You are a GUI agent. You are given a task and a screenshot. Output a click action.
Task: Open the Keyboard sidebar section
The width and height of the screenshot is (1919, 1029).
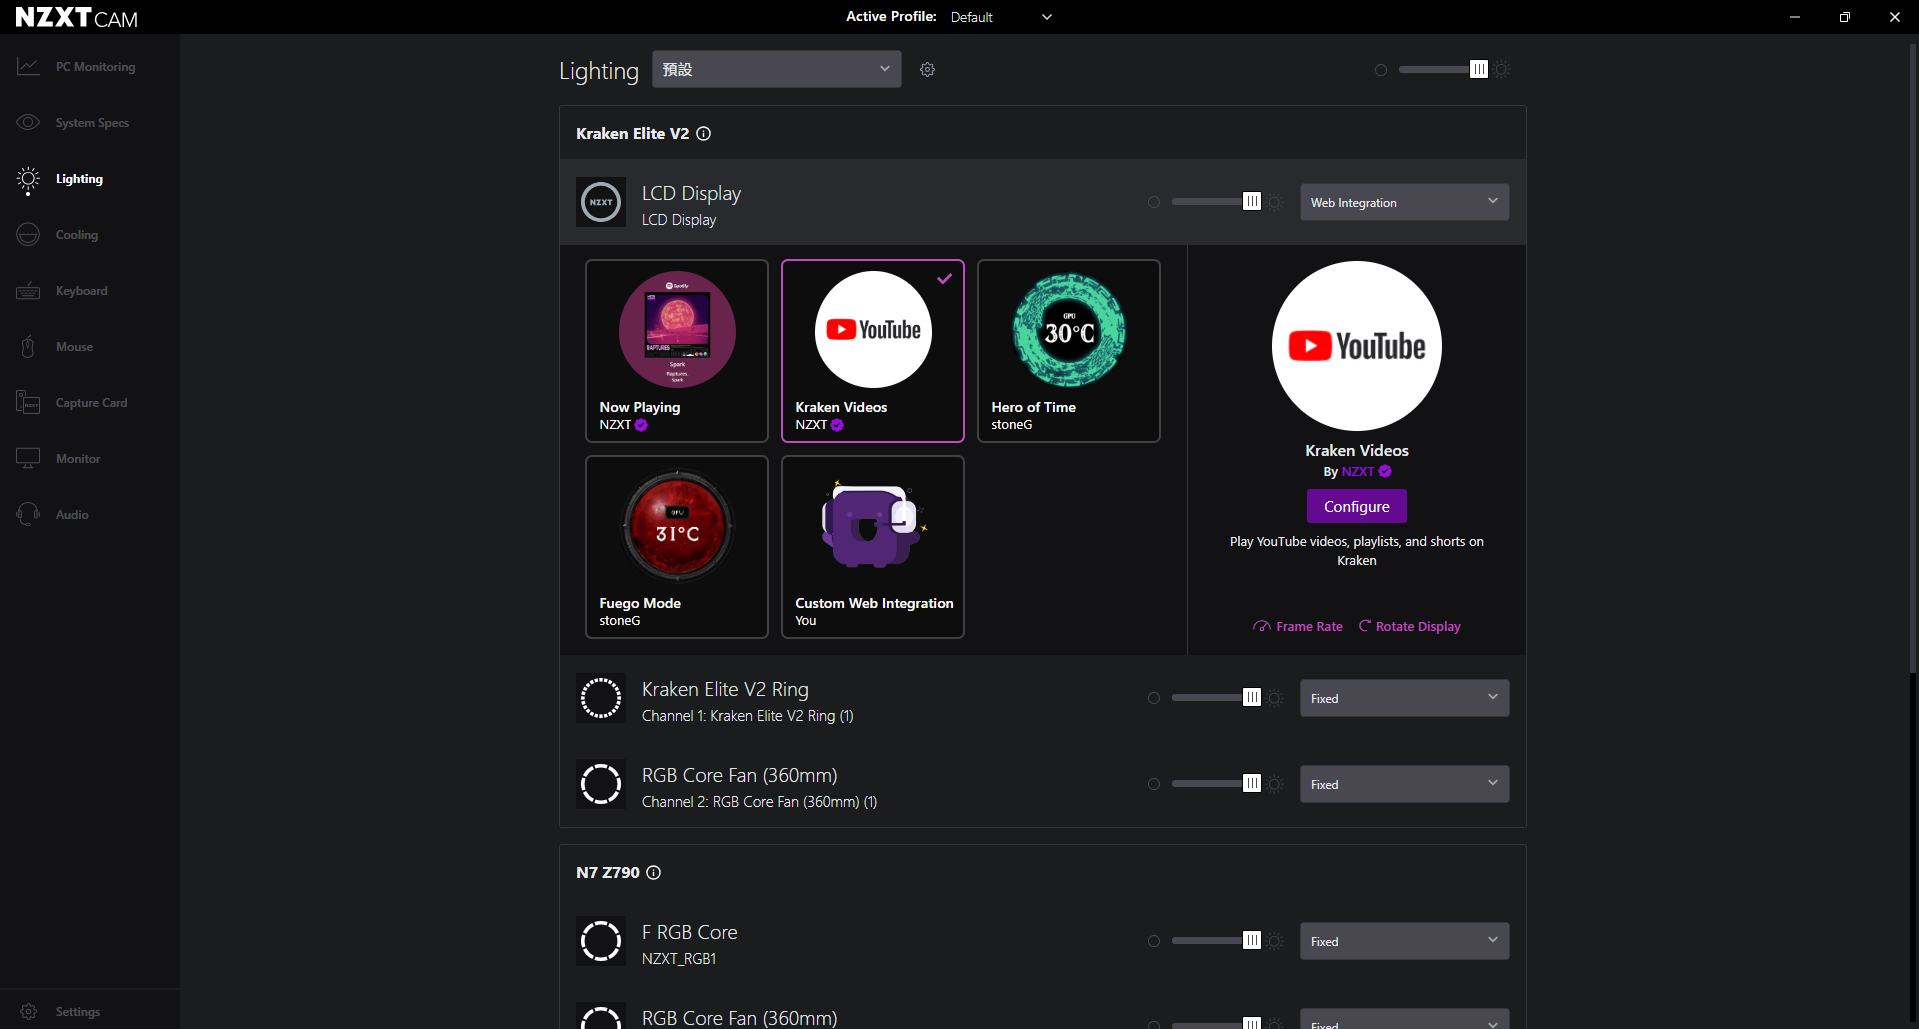(x=90, y=291)
